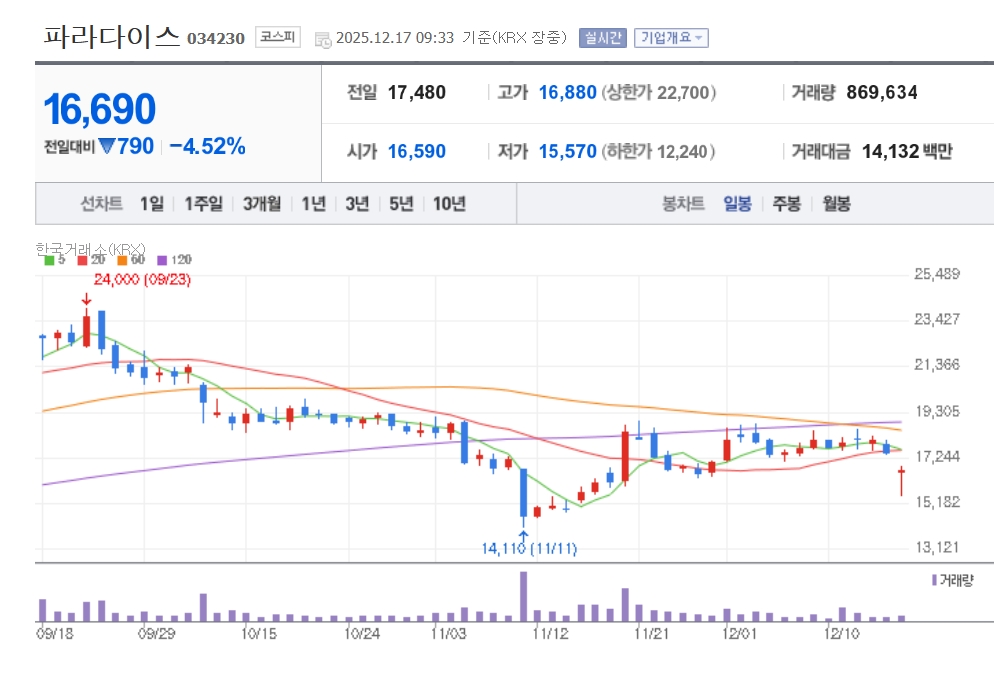Select the 10년 line chart period

(449, 204)
